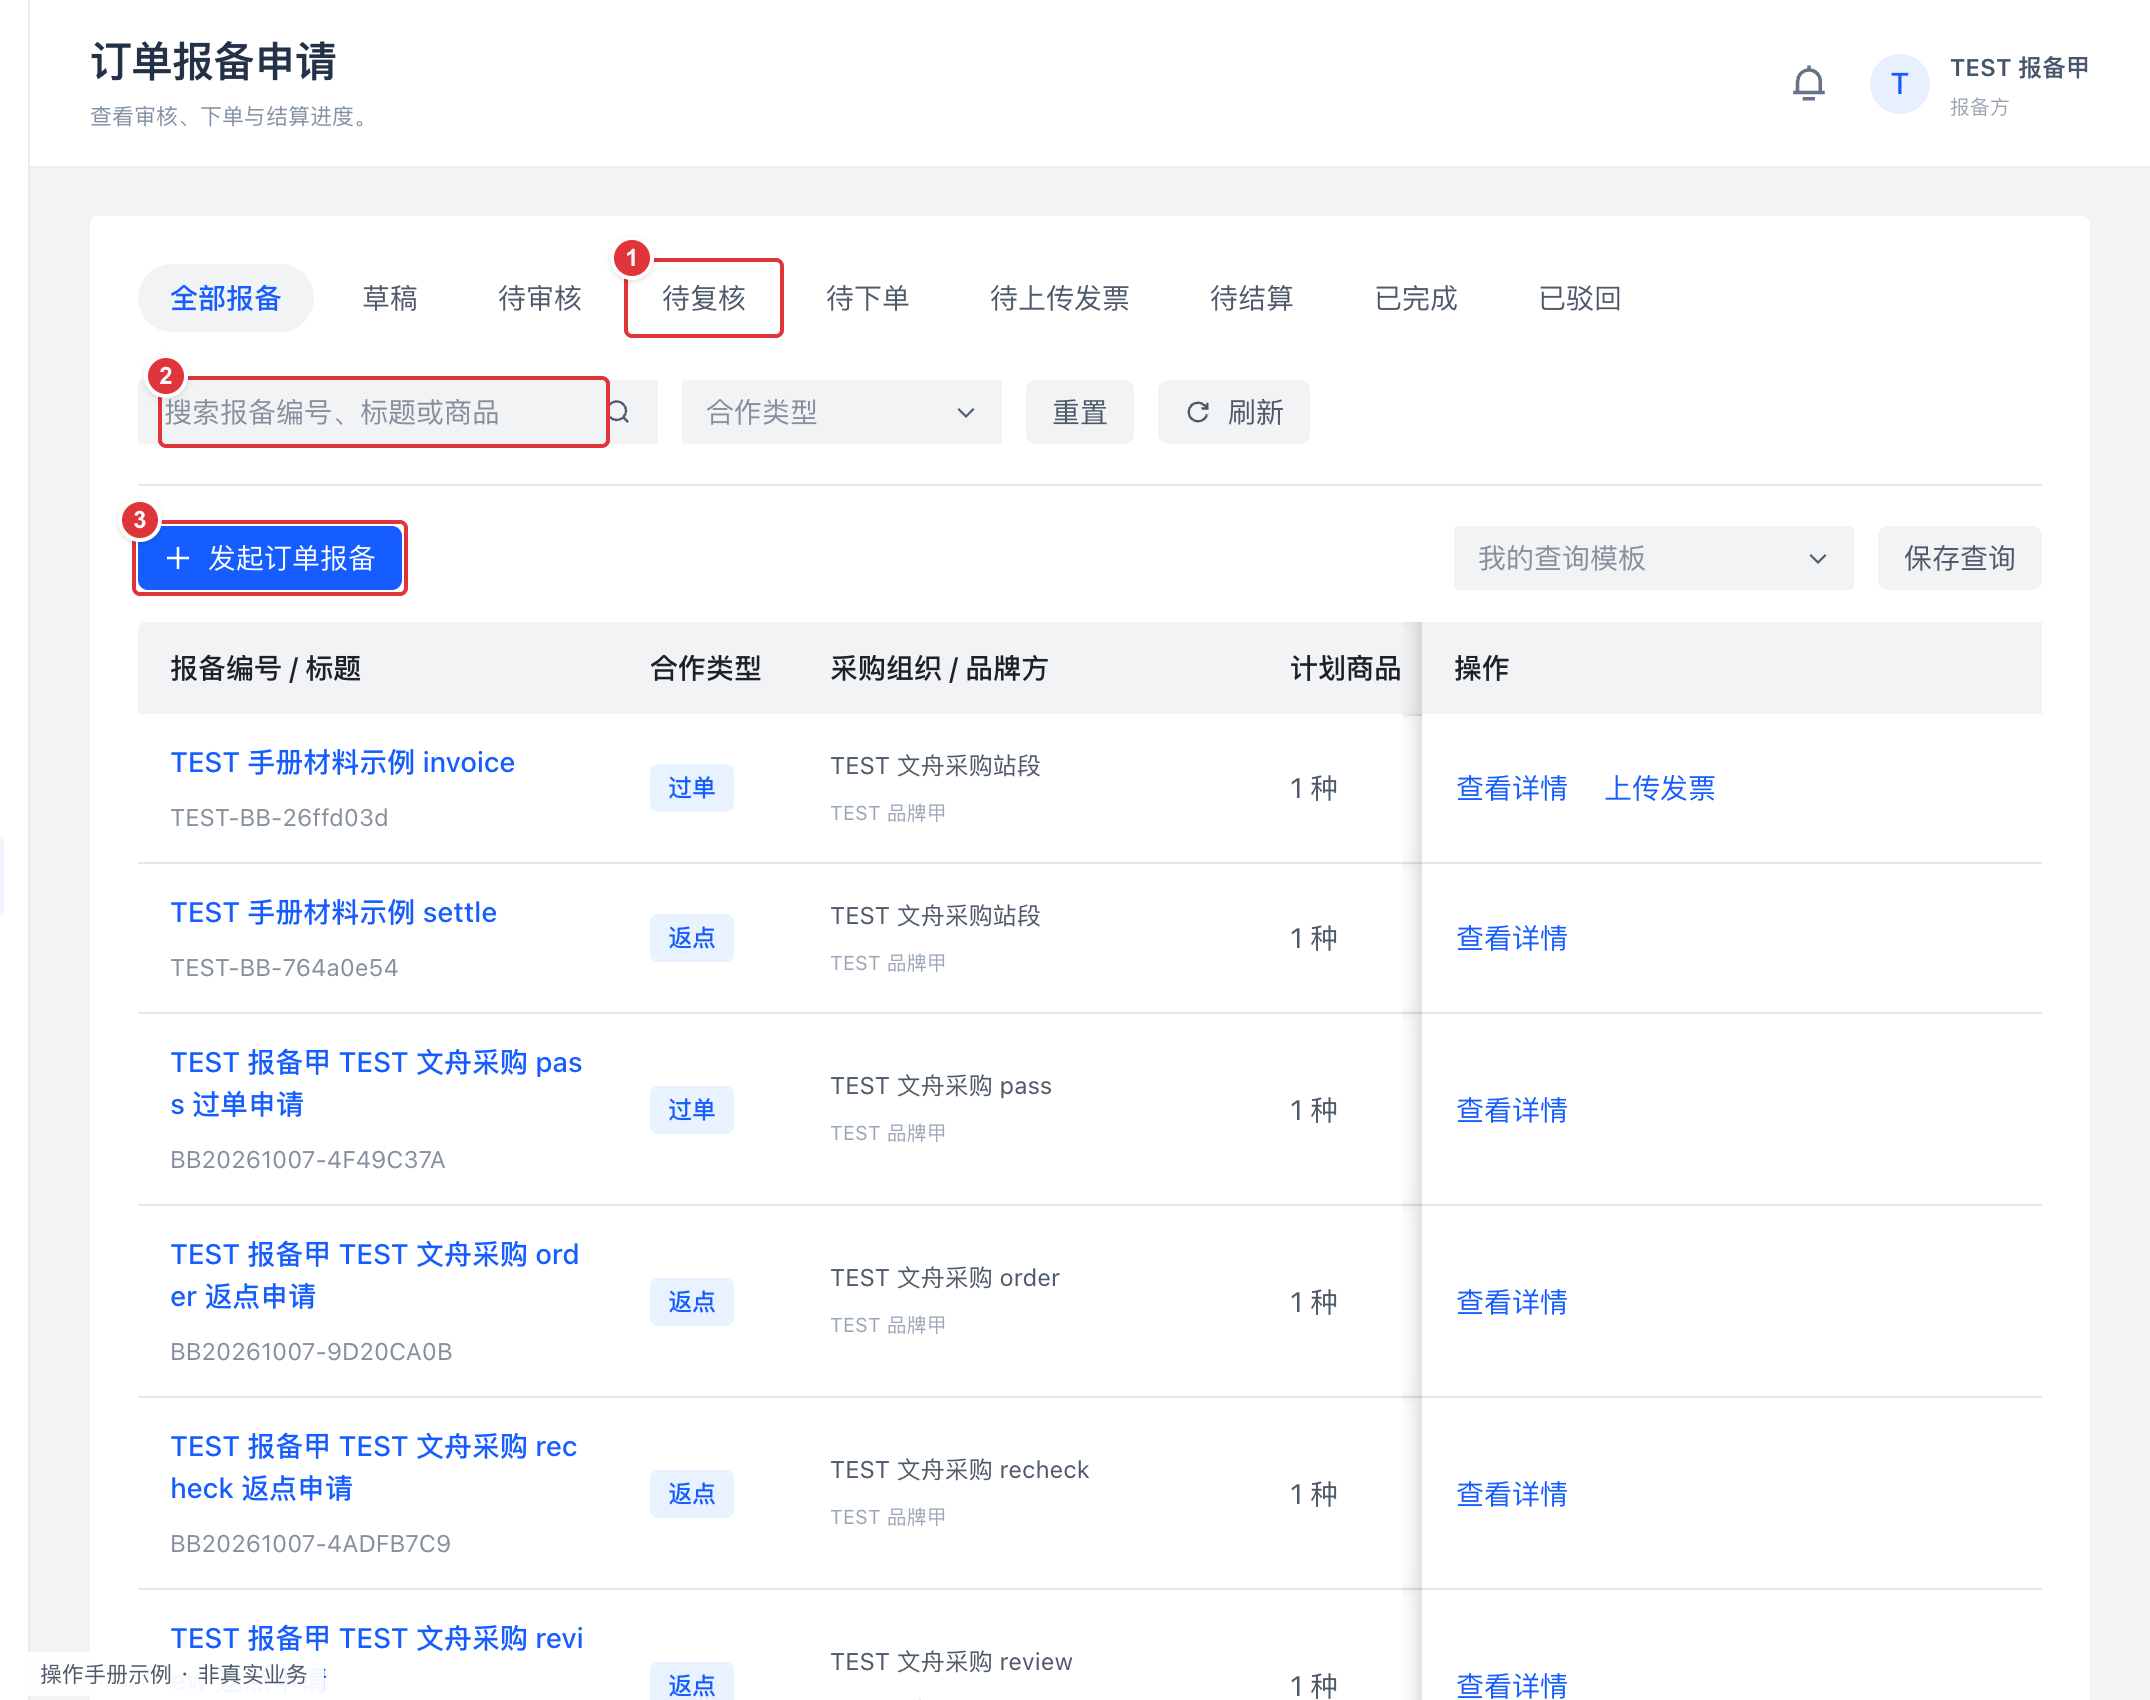The image size is (2150, 1700).
Task: Click 上传发票 in the invoice row
Action: [1660, 788]
